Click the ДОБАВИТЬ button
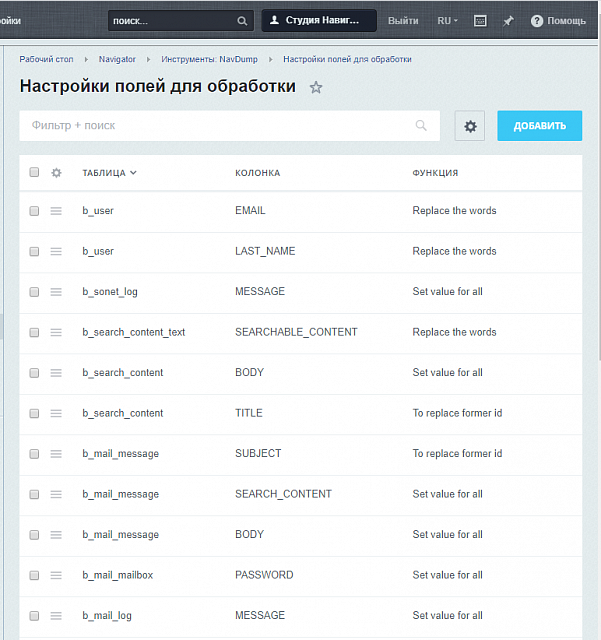The height and width of the screenshot is (640, 601). point(539,126)
